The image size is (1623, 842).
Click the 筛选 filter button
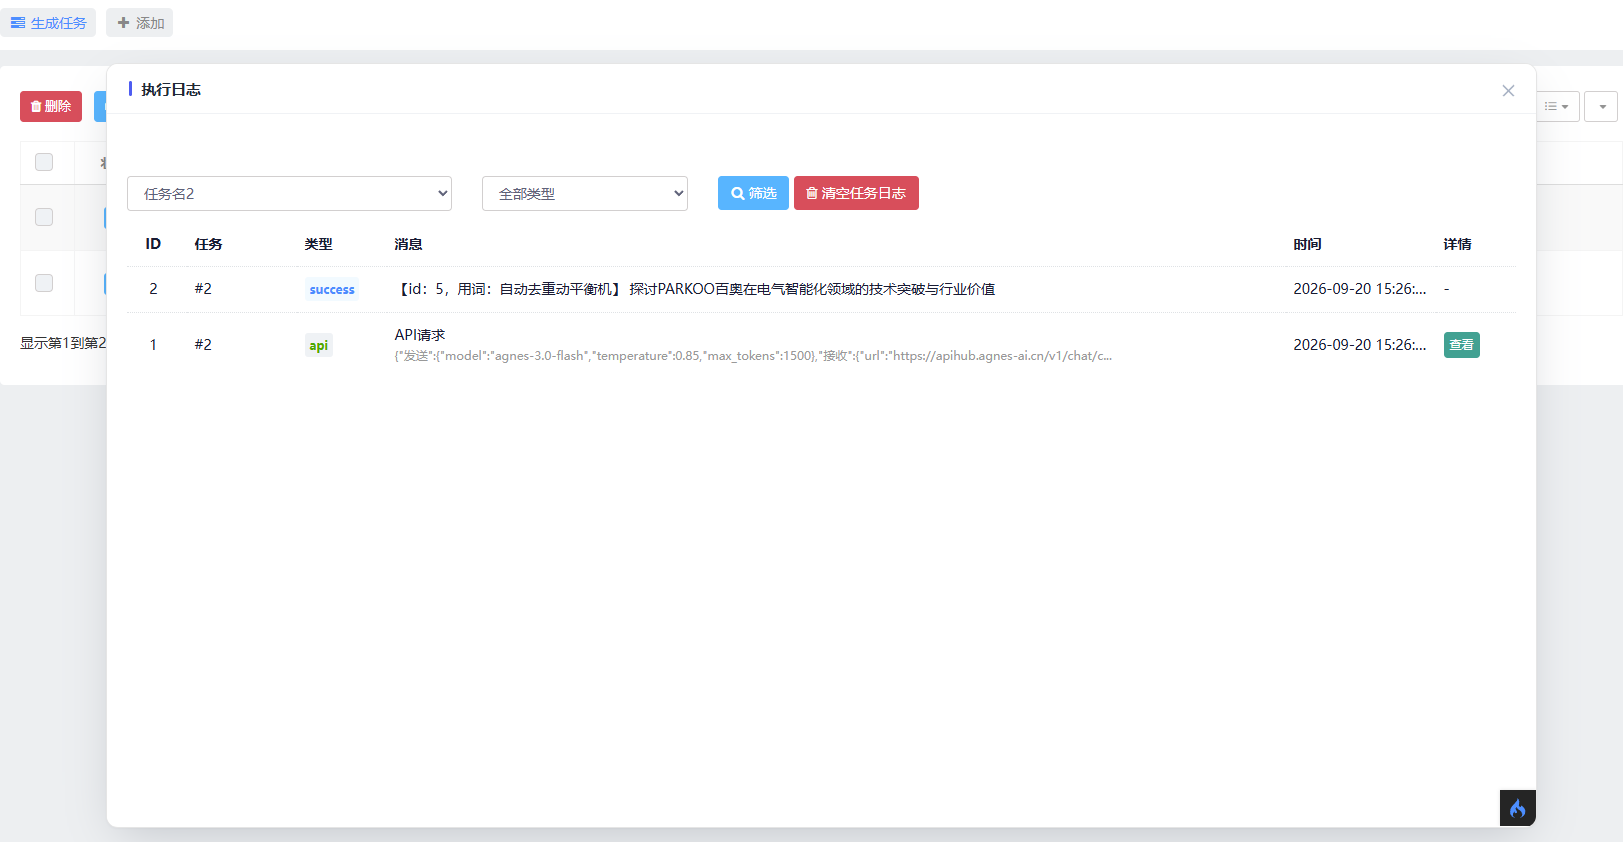coord(753,193)
